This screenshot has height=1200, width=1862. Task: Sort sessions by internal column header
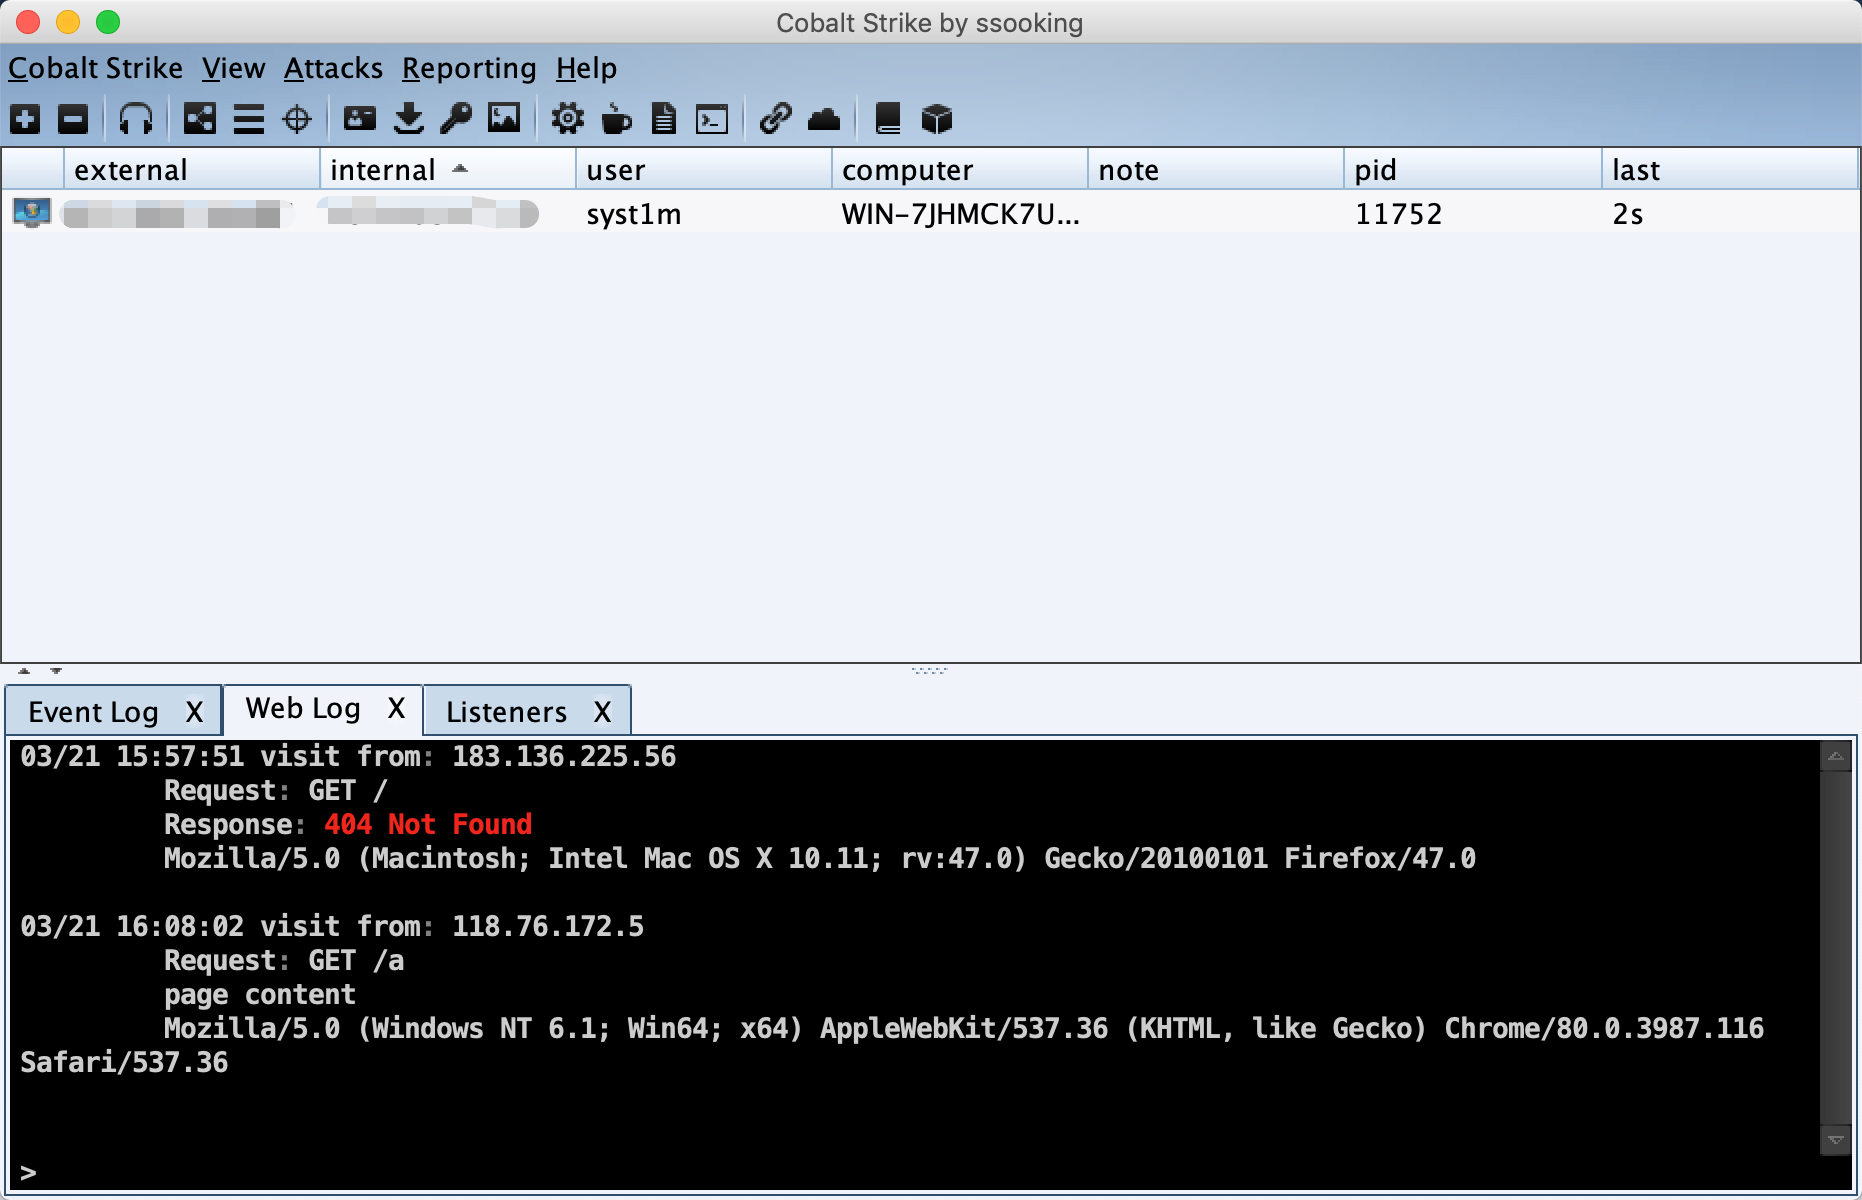(383, 170)
